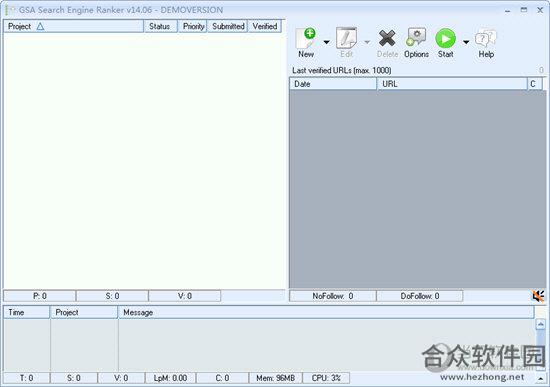Open the dropdown arrow next to New
This screenshot has height=387, width=550.
326,42
